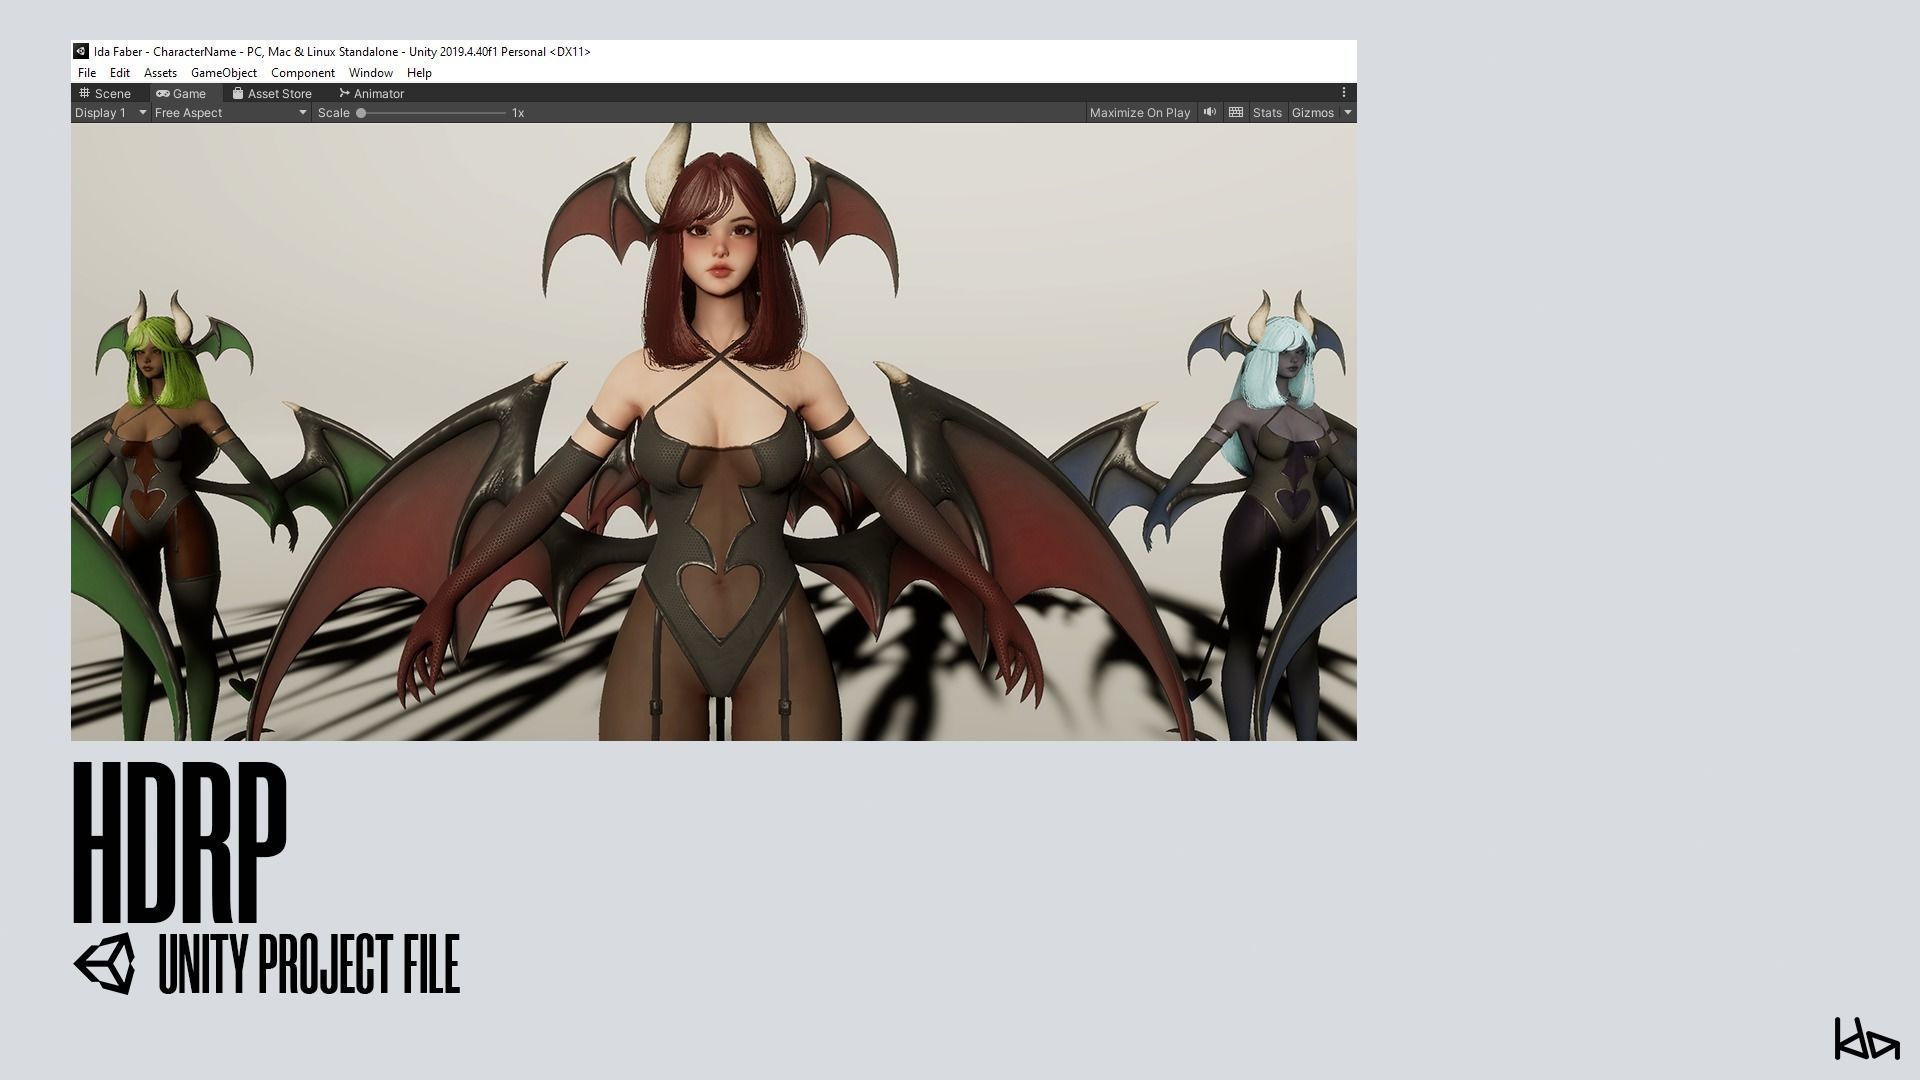Open the Display 1 dropdown
The height and width of the screenshot is (1080, 1920).
click(x=111, y=113)
